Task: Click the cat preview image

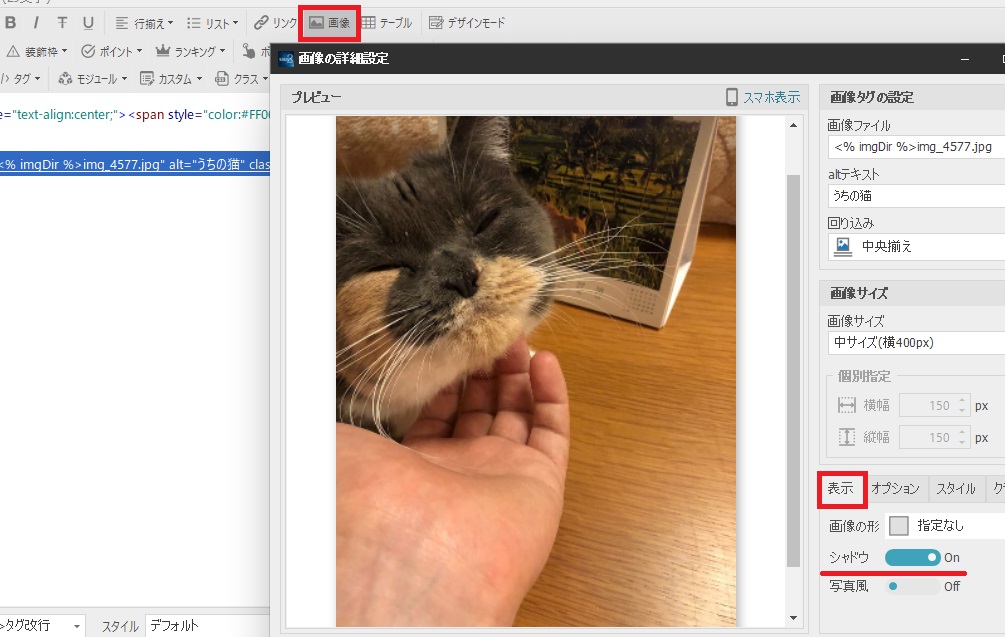Action: click(x=536, y=371)
